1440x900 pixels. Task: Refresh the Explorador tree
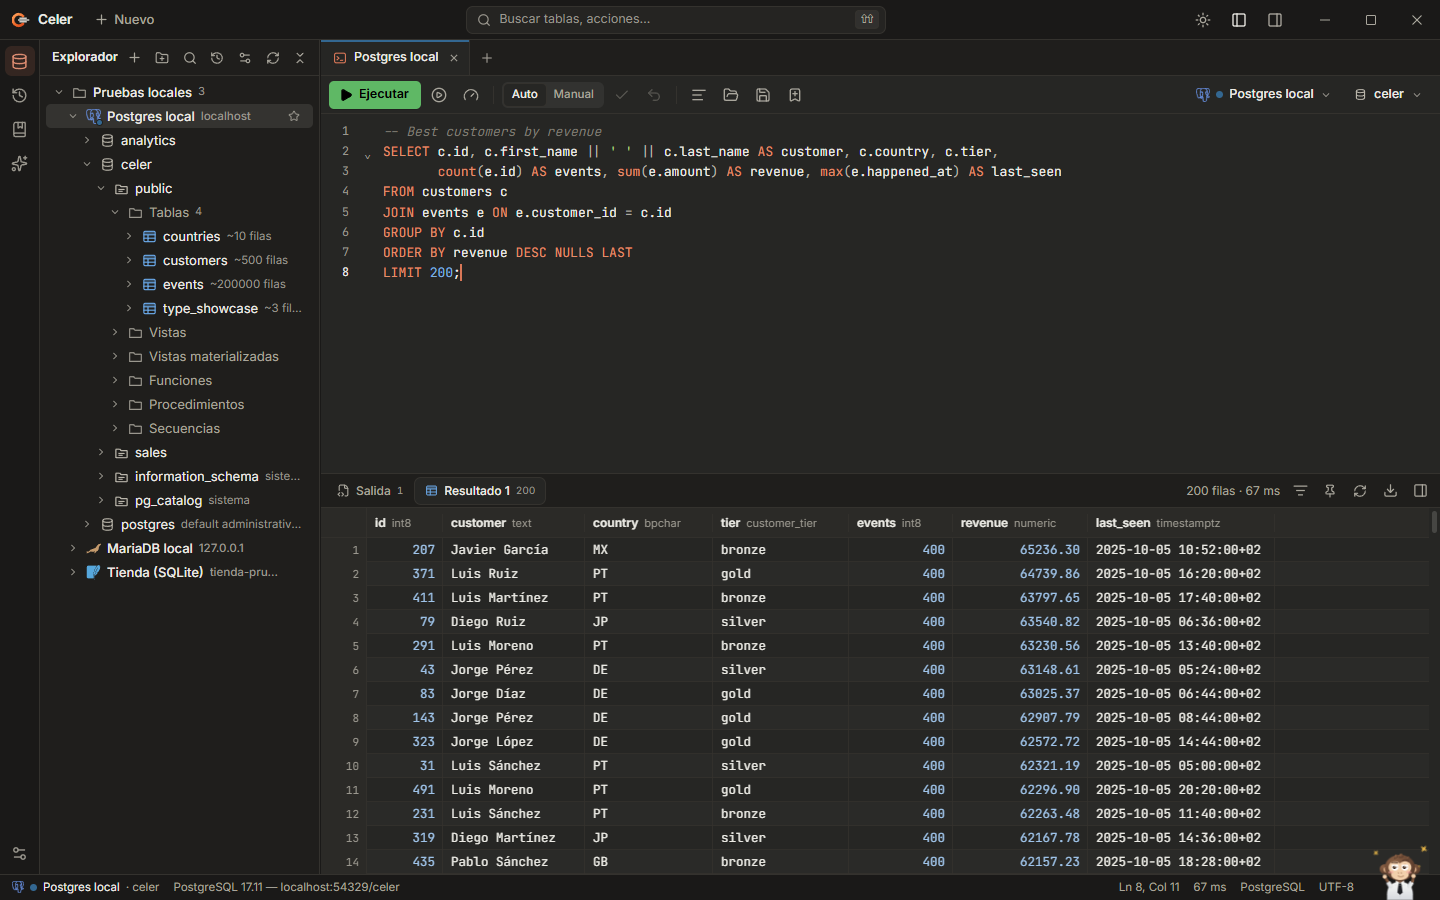click(x=273, y=58)
